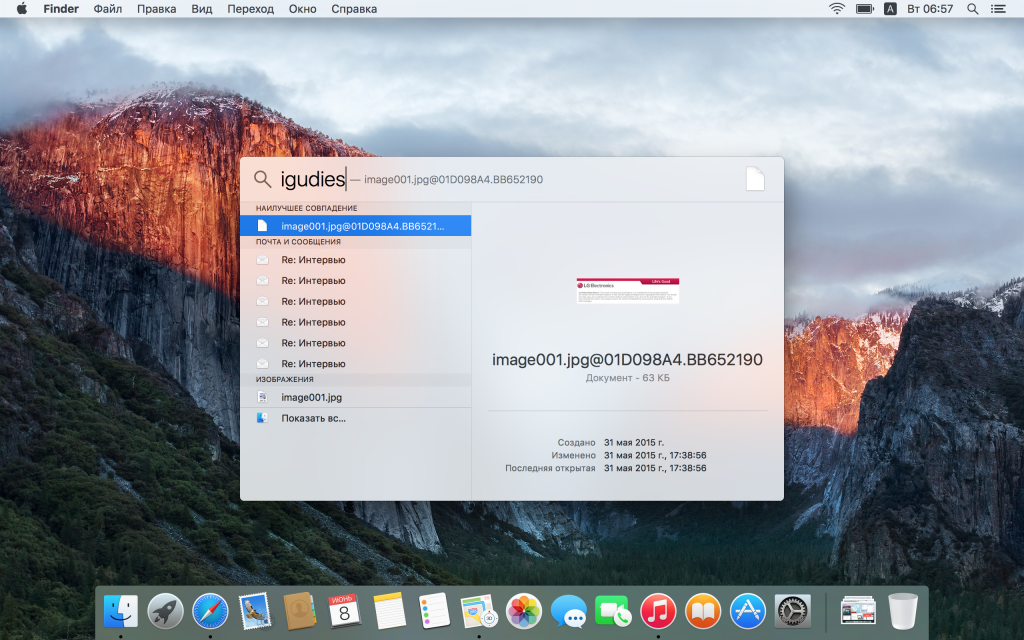The width and height of the screenshot is (1024, 640).
Task: Launch Safari from the Dock
Action: coord(210,610)
